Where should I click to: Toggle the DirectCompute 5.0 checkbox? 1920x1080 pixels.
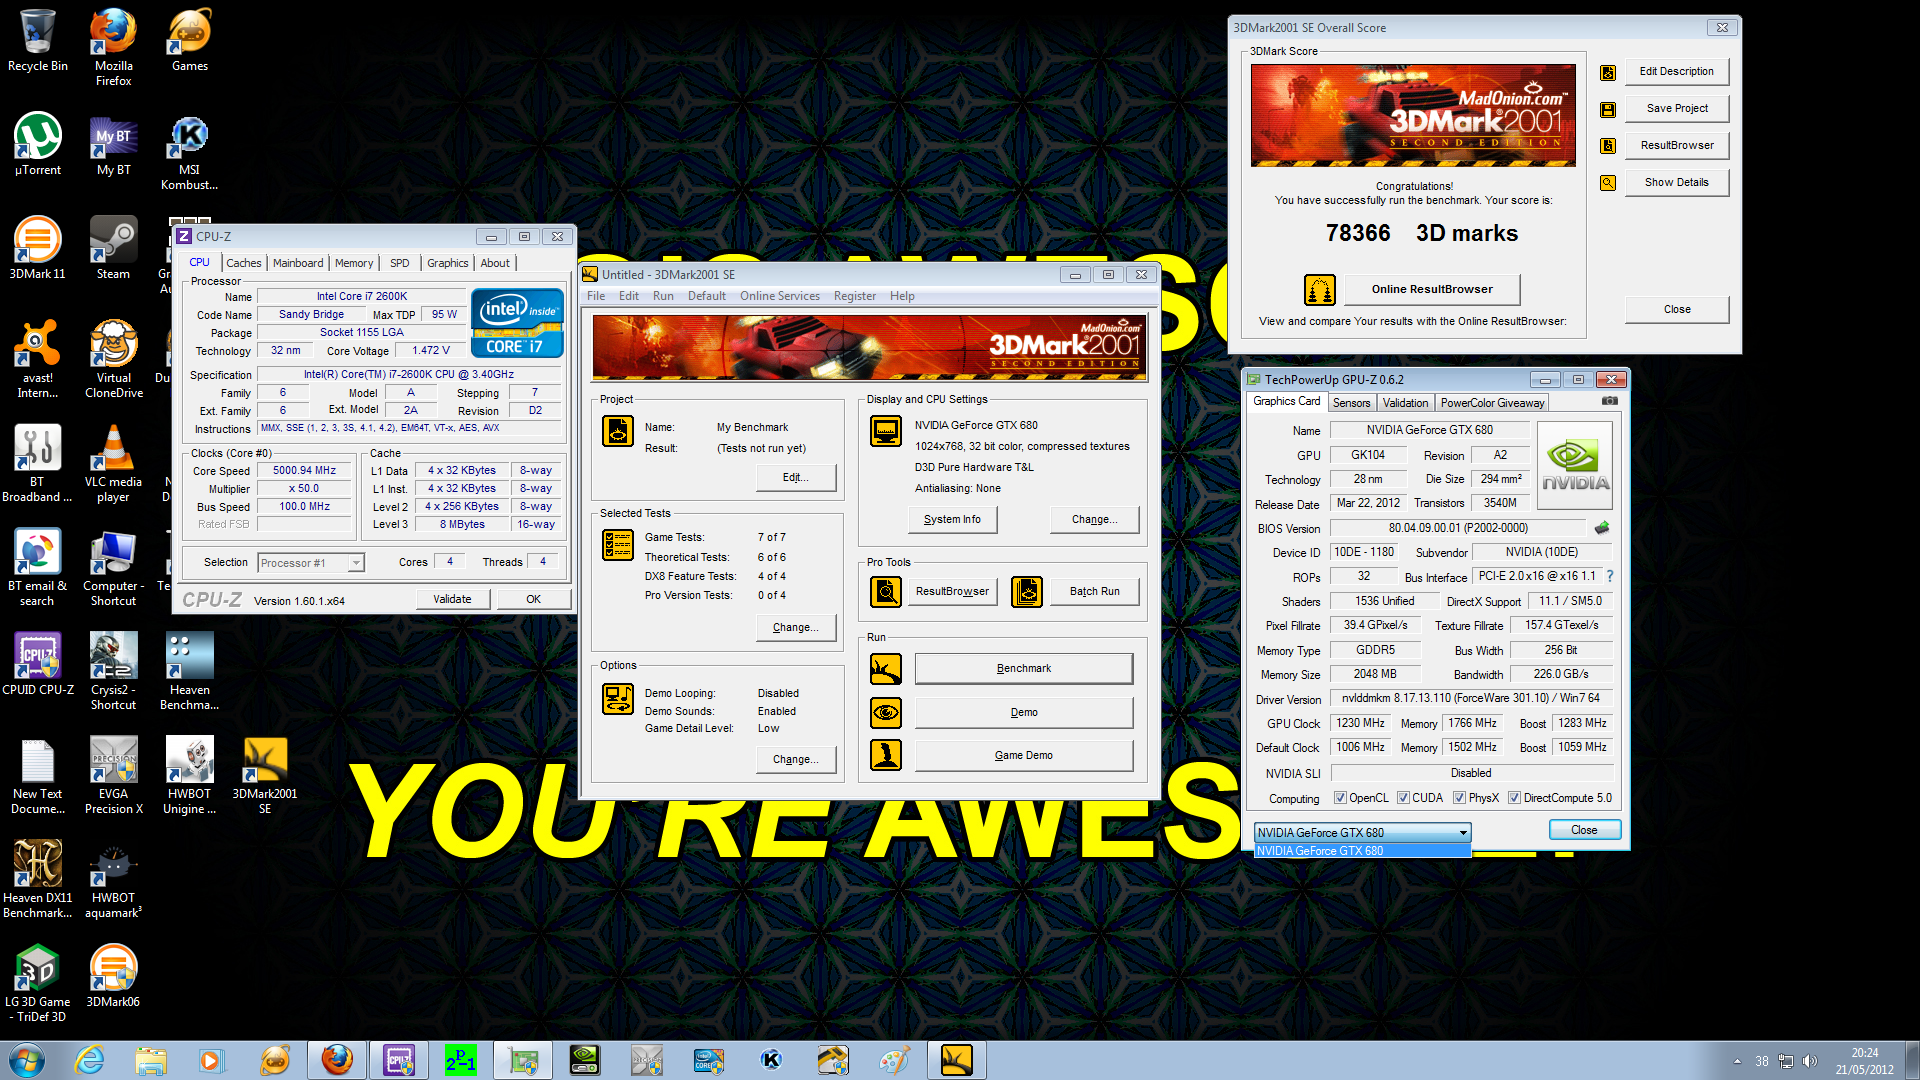pyautogui.click(x=1514, y=798)
